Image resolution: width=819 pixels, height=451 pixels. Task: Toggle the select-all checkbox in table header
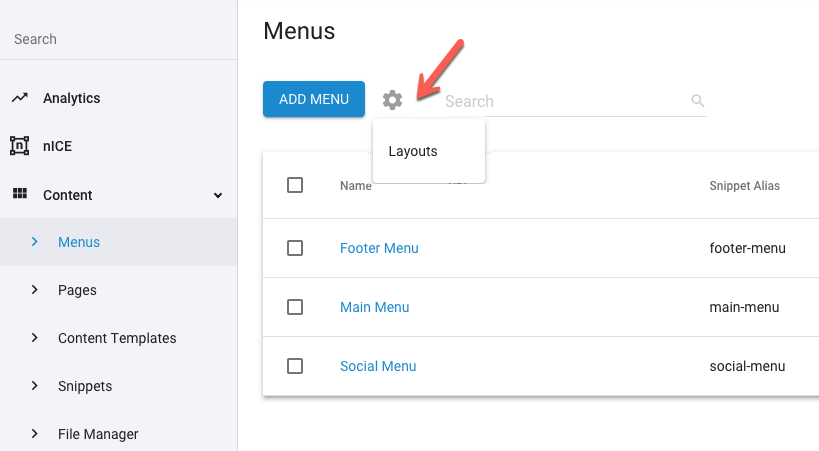(295, 185)
